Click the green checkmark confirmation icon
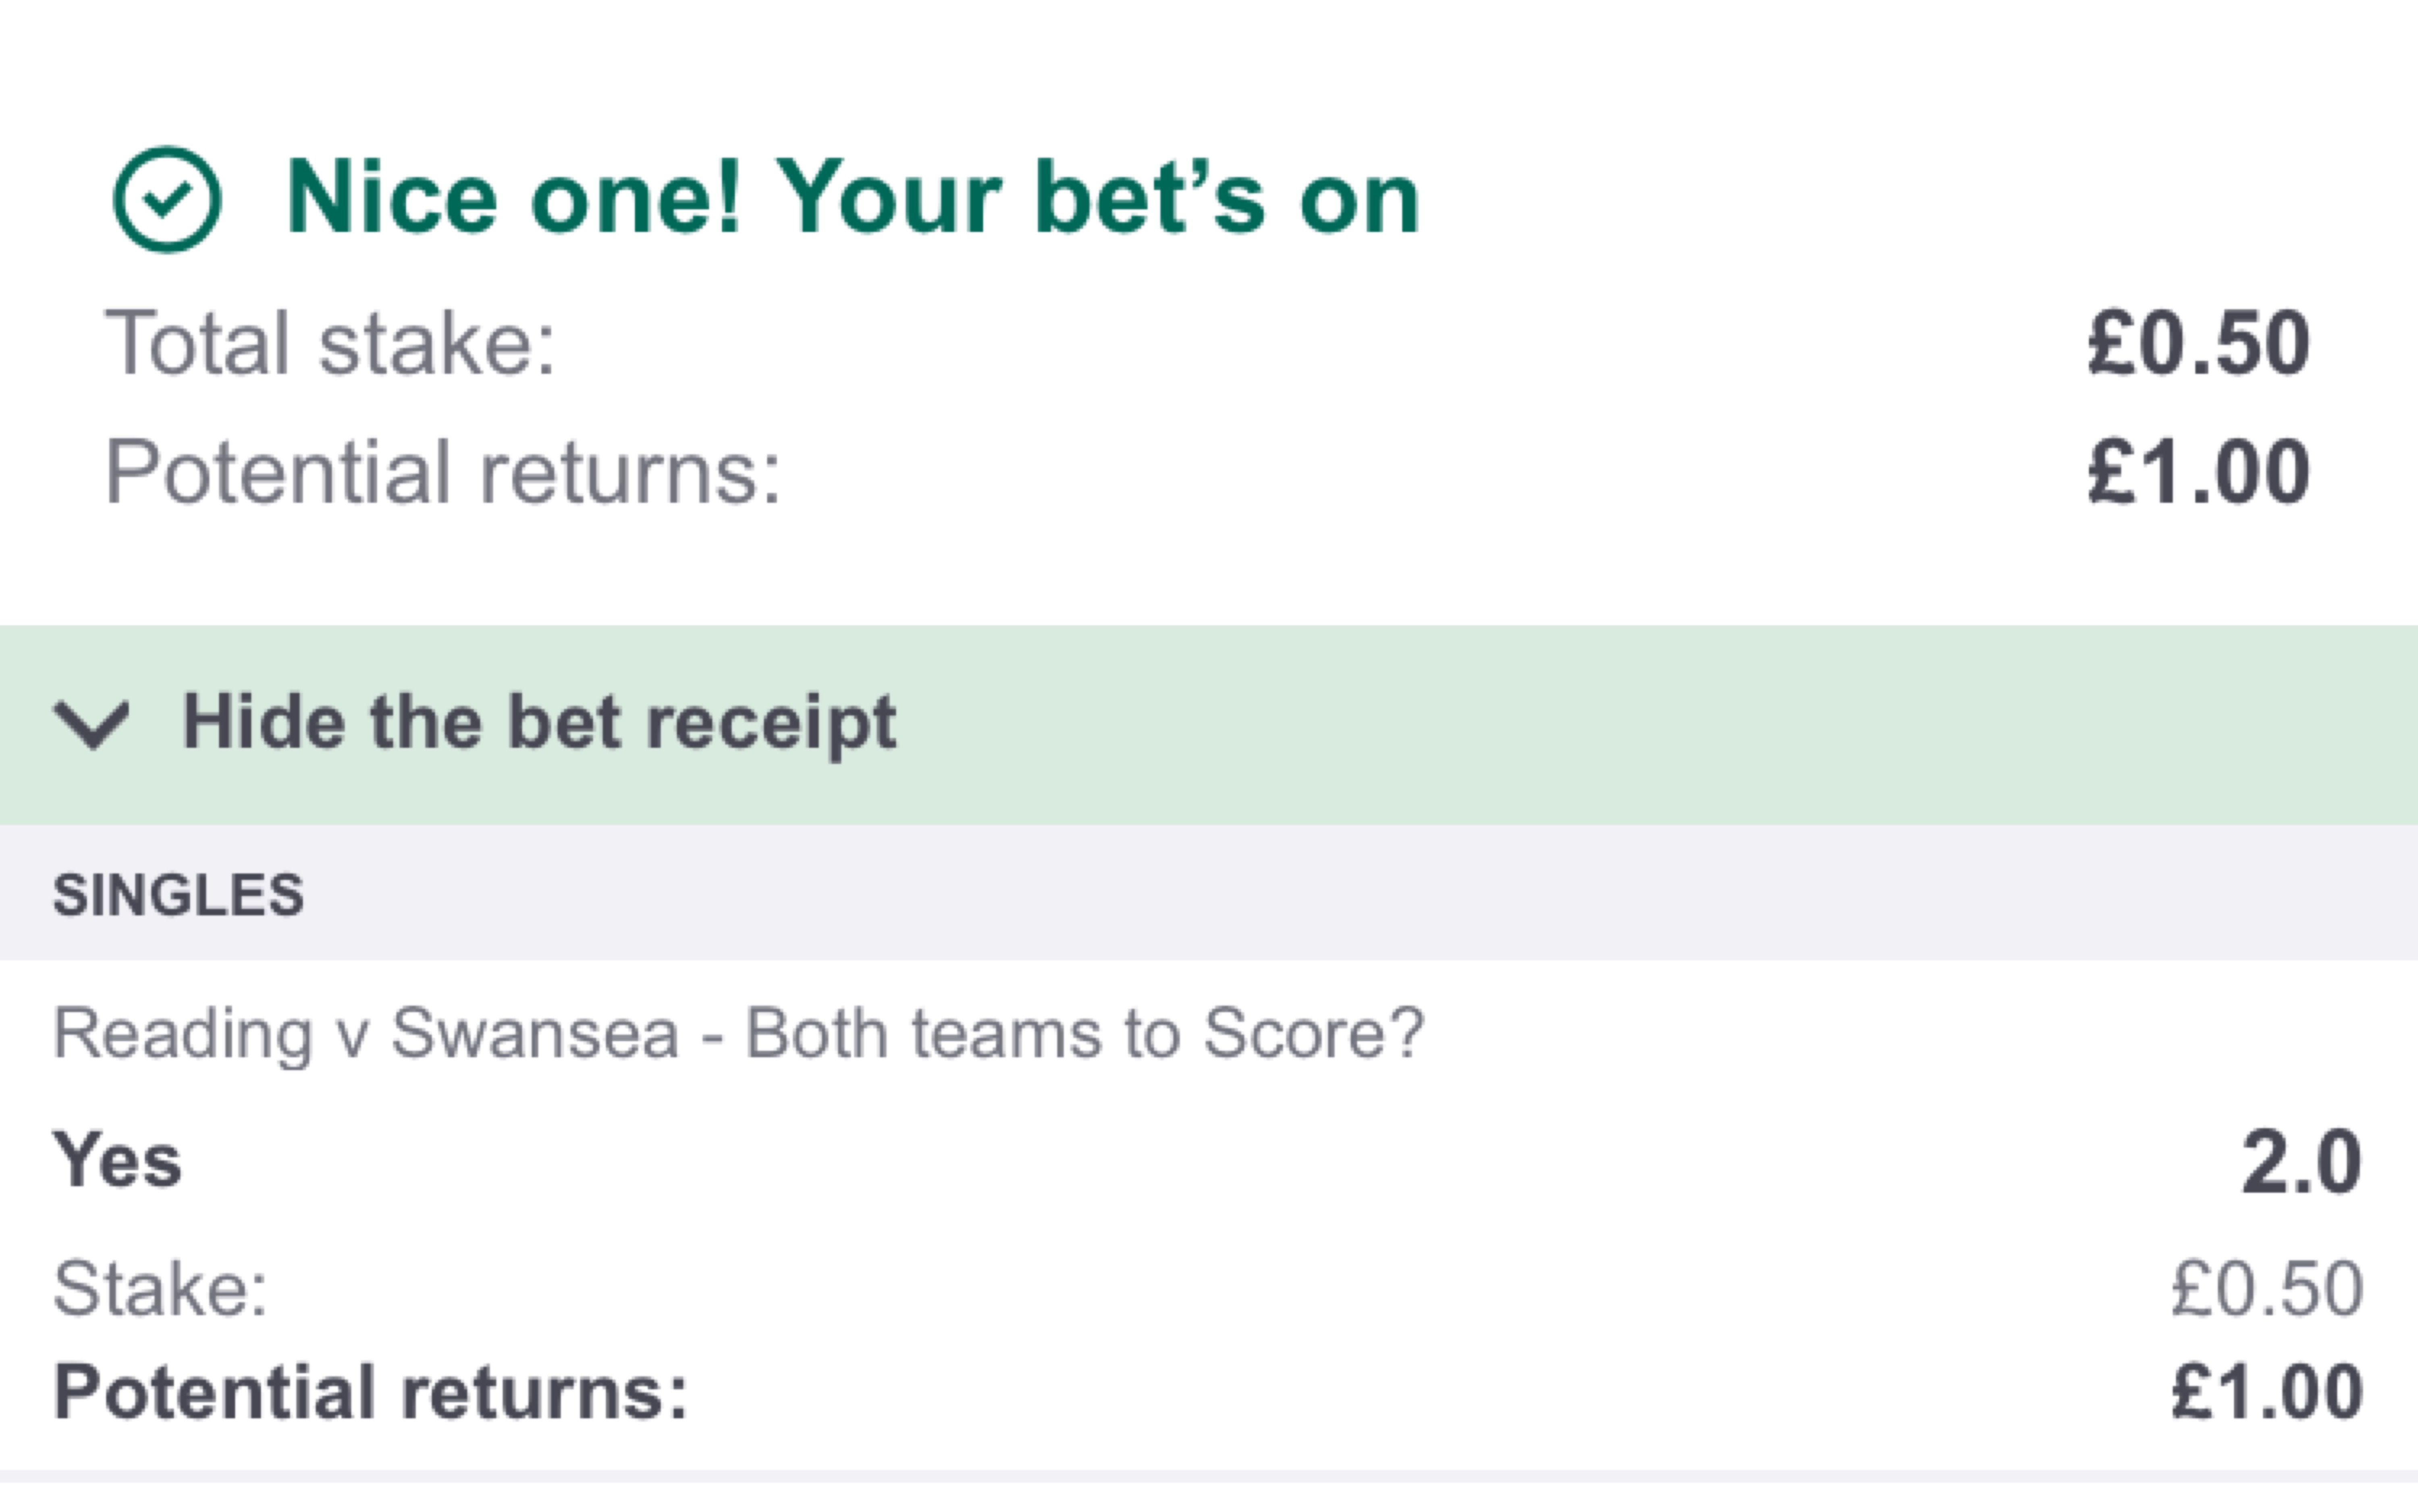 pos(167,200)
